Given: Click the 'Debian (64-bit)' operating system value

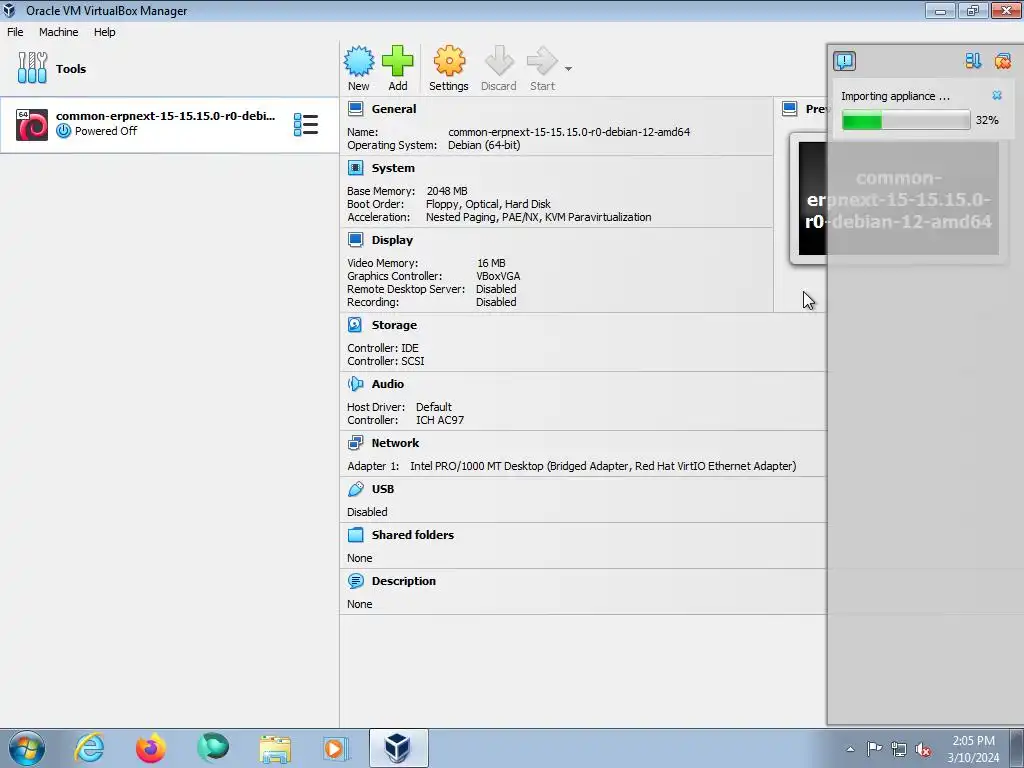Looking at the screenshot, I should (x=484, y=145).
